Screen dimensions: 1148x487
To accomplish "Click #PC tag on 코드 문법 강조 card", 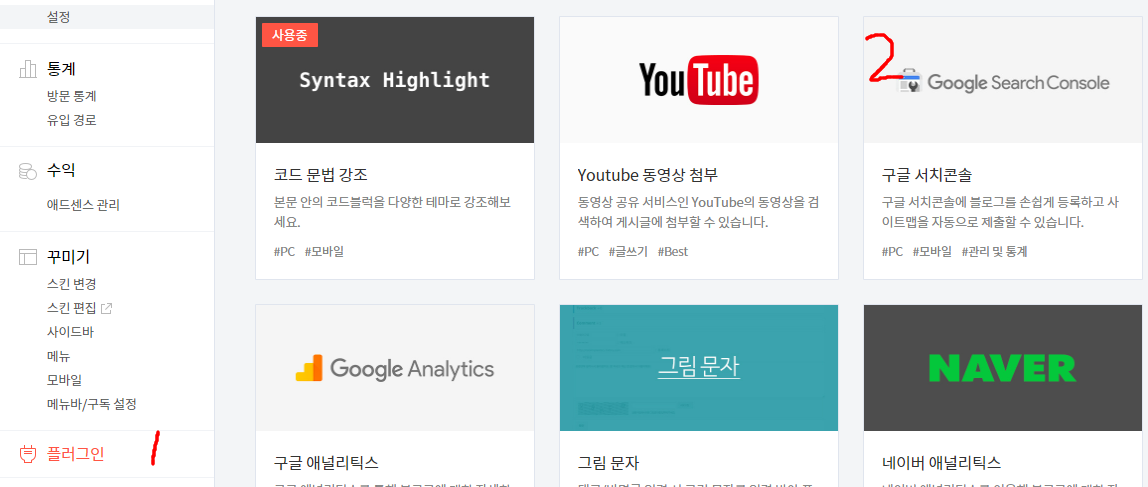I will pyautogui.click(x=284, y=252).
